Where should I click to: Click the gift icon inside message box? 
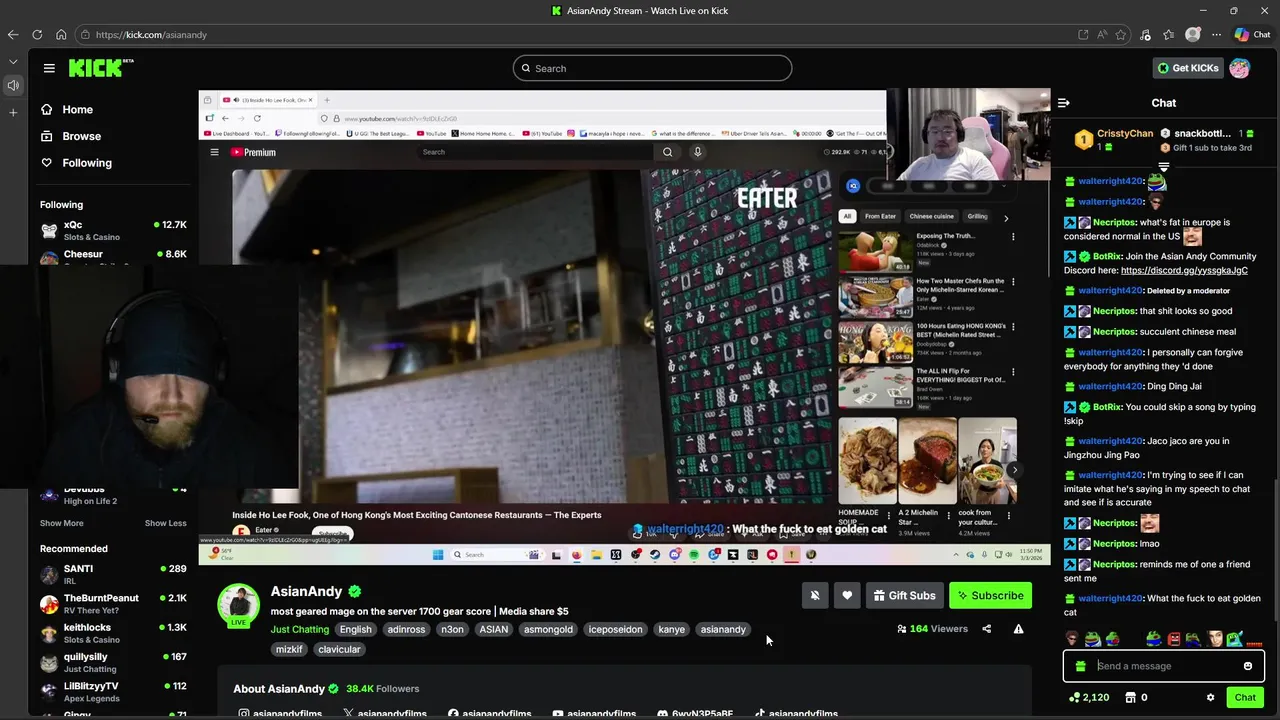1081,666
